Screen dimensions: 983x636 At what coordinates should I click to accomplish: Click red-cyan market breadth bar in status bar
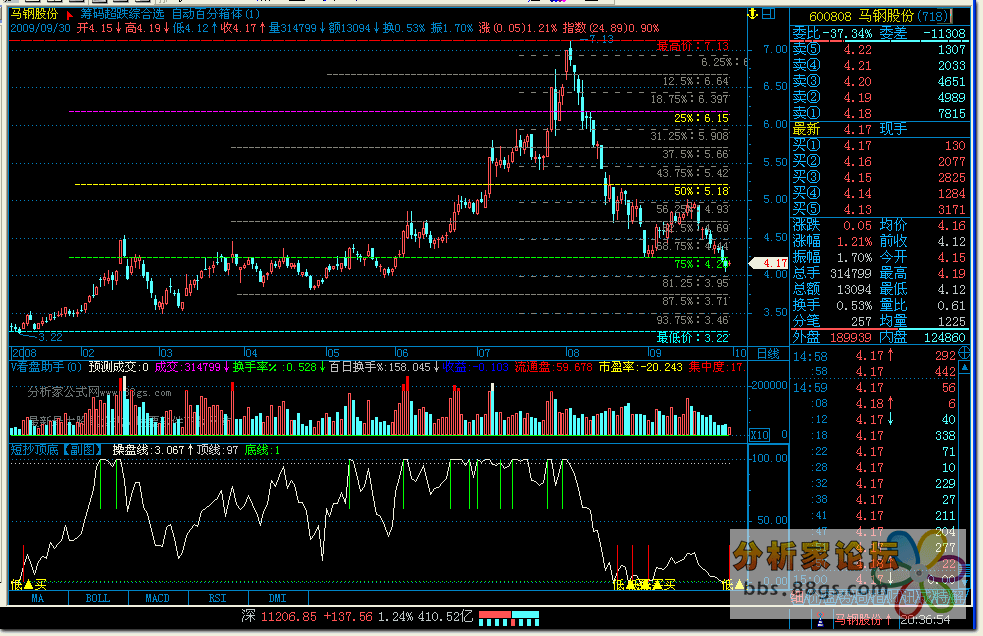point(508,618)
